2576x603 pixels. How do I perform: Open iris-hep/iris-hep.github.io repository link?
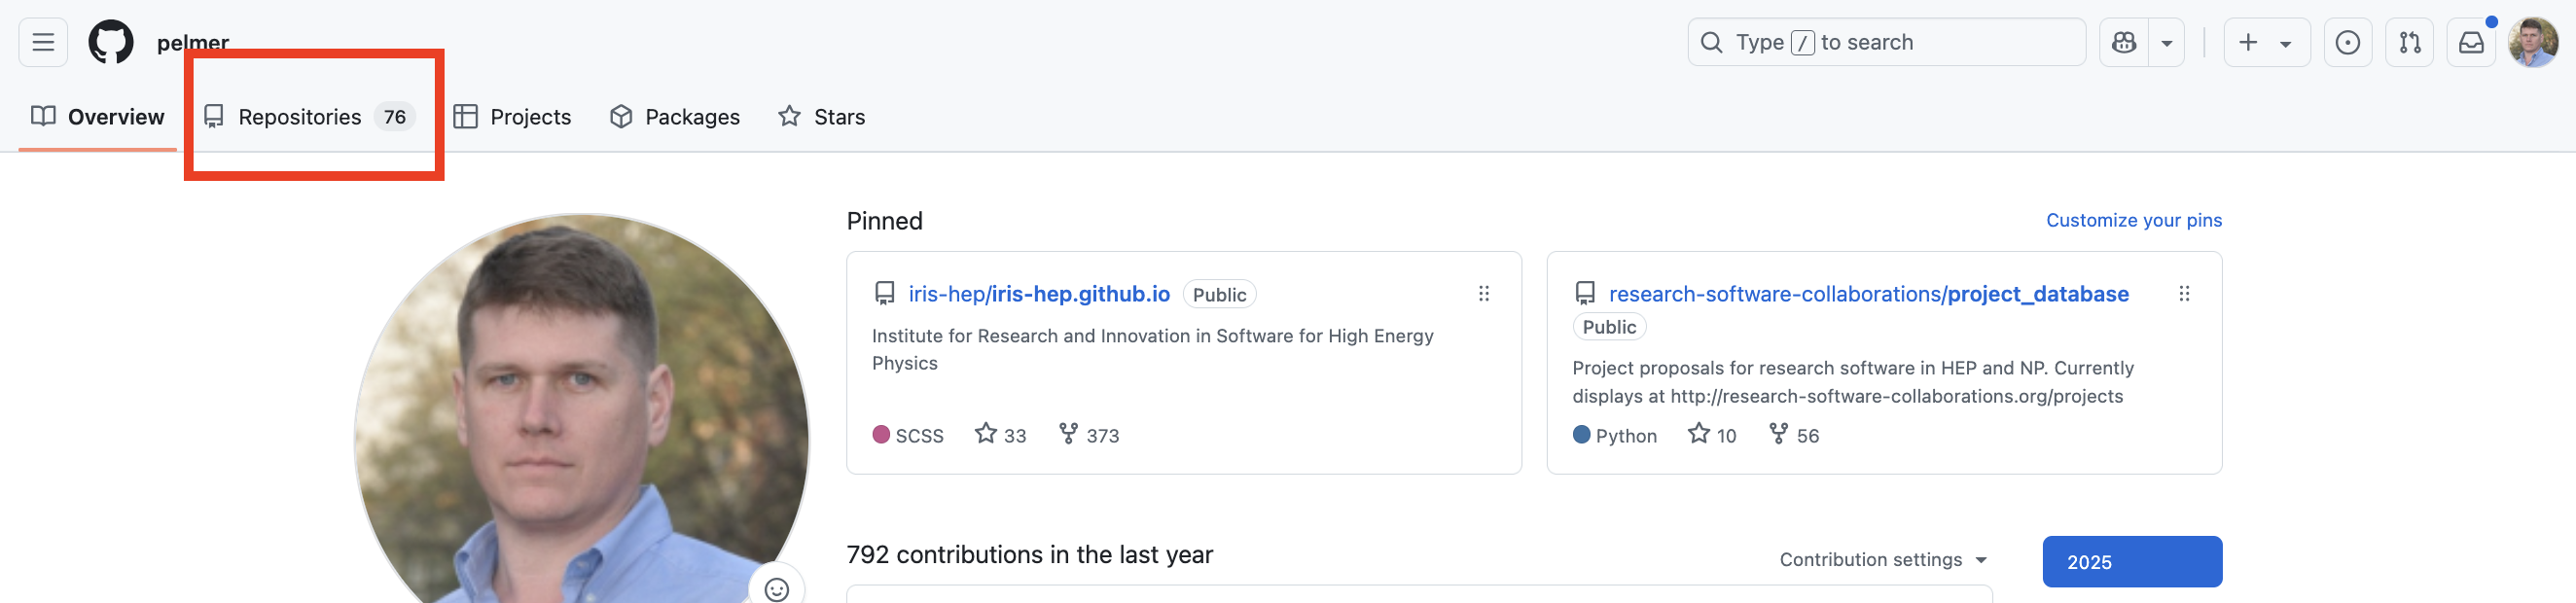click(1039, 294)
